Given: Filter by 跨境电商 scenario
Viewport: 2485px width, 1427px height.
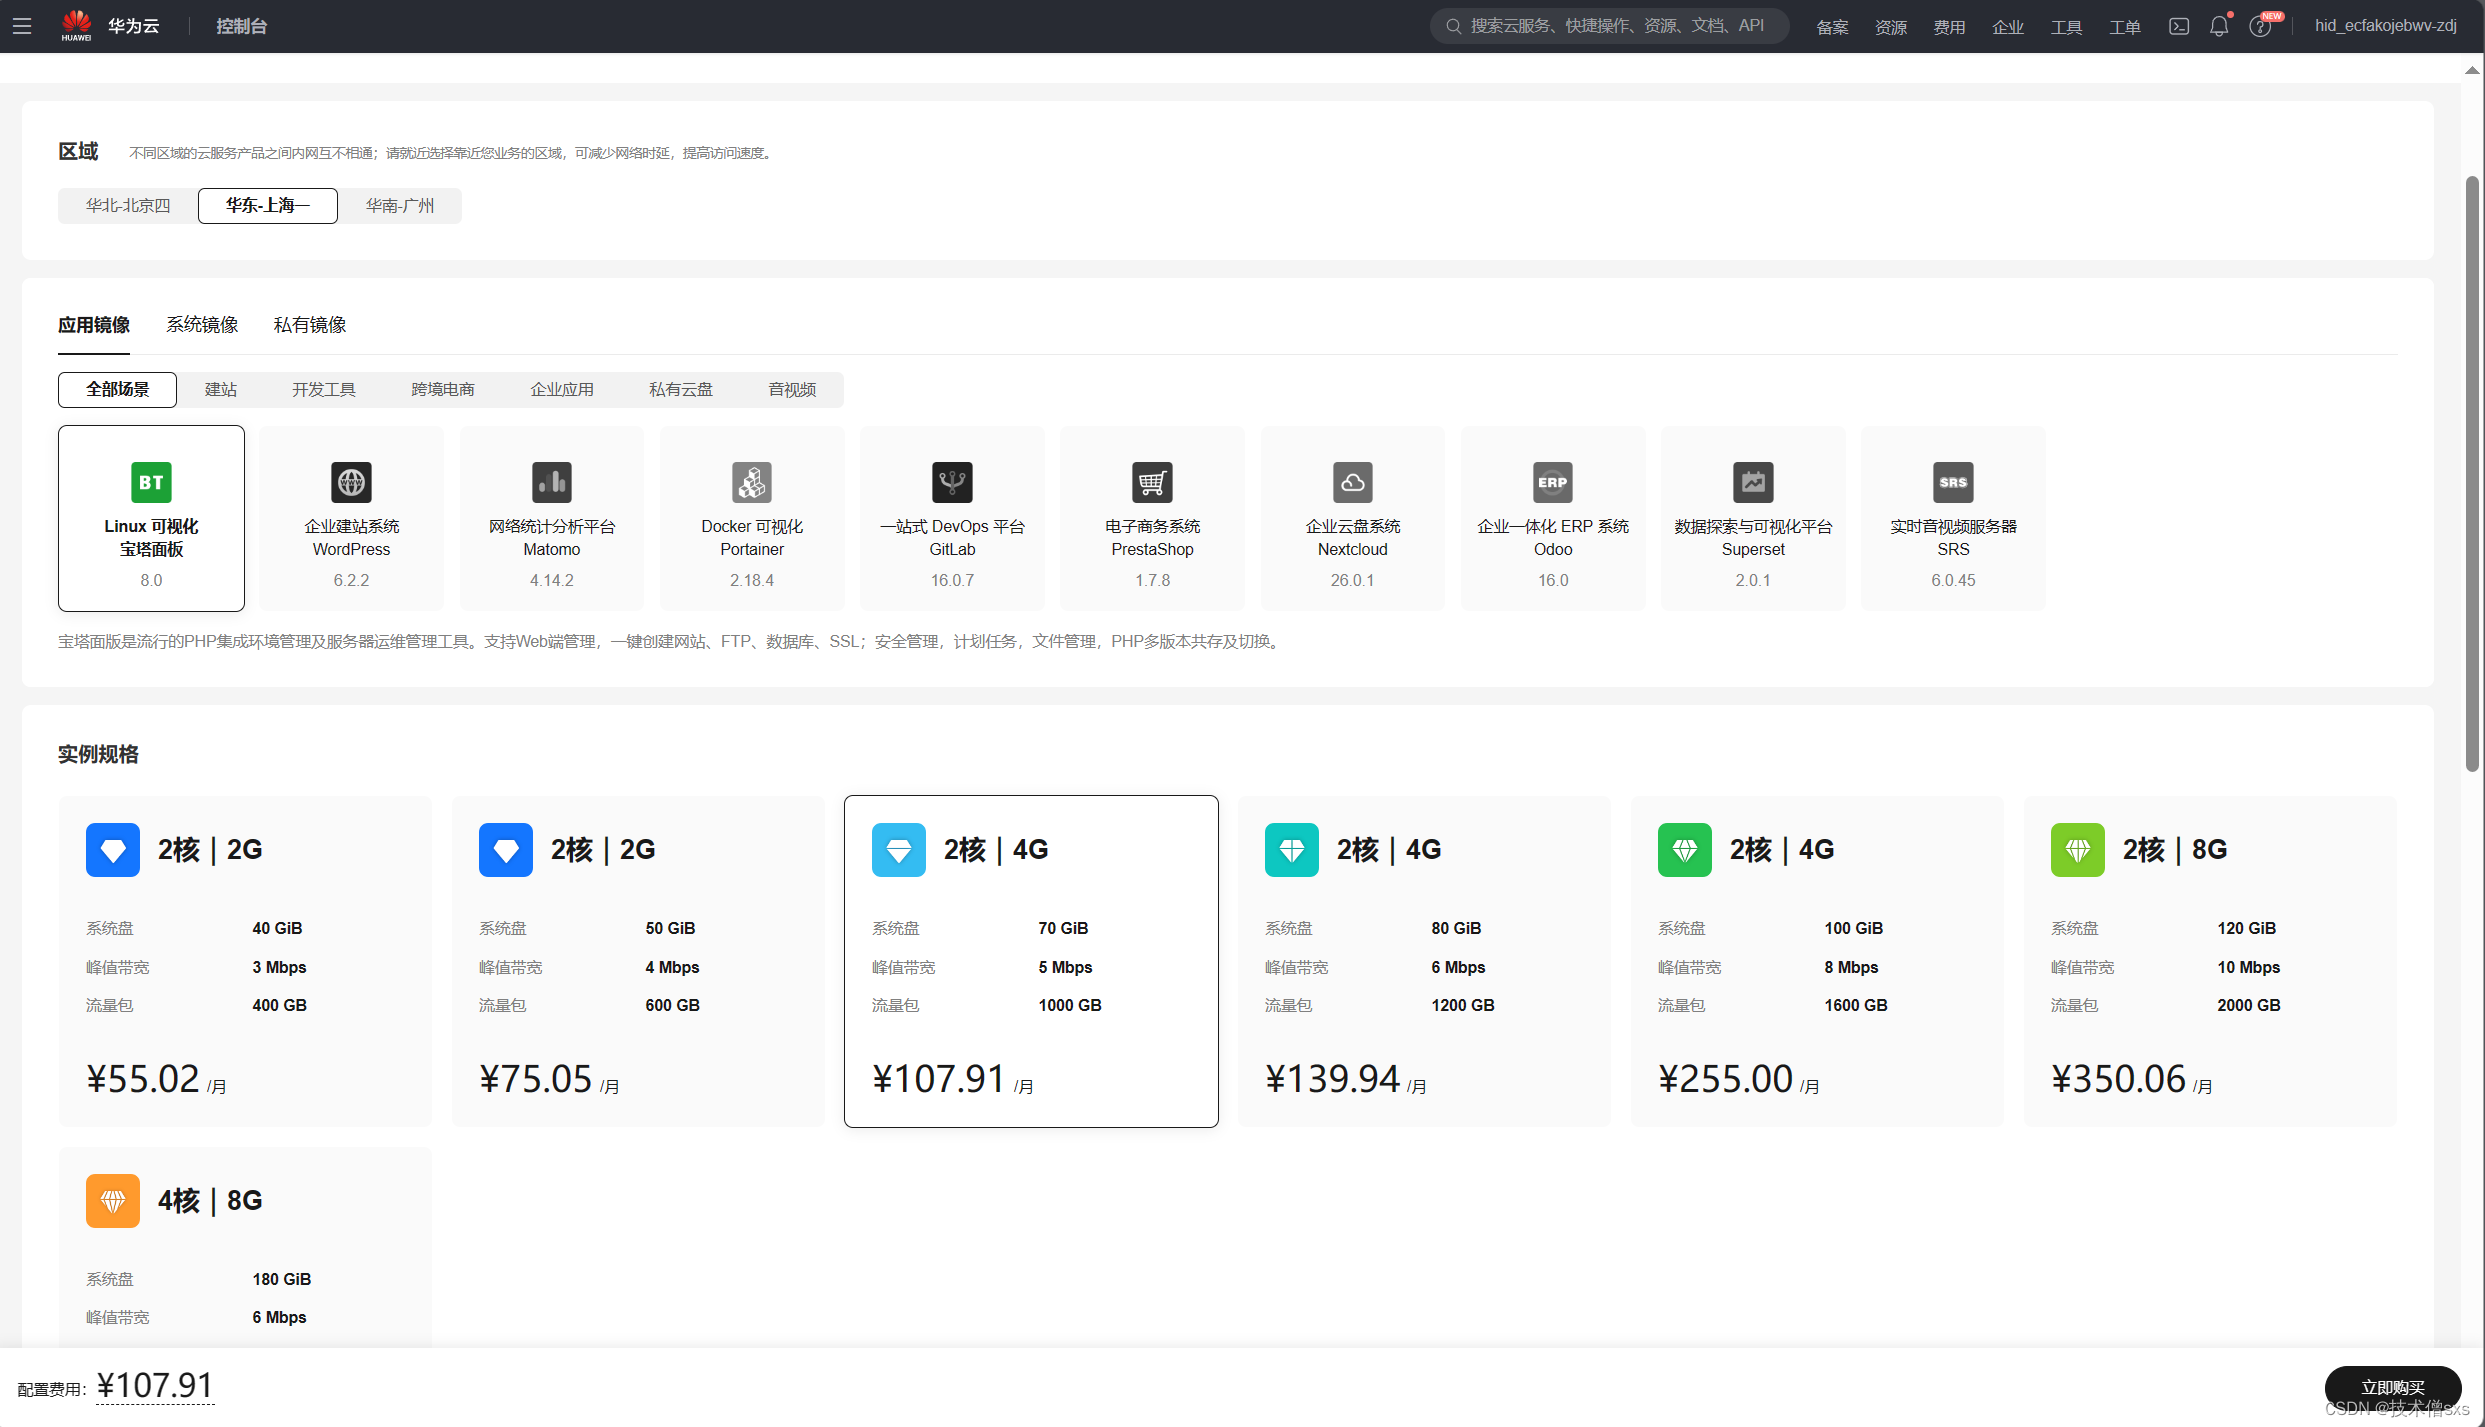Looking at the screenshot, I should pyautogui.click(x=443, y=390).
